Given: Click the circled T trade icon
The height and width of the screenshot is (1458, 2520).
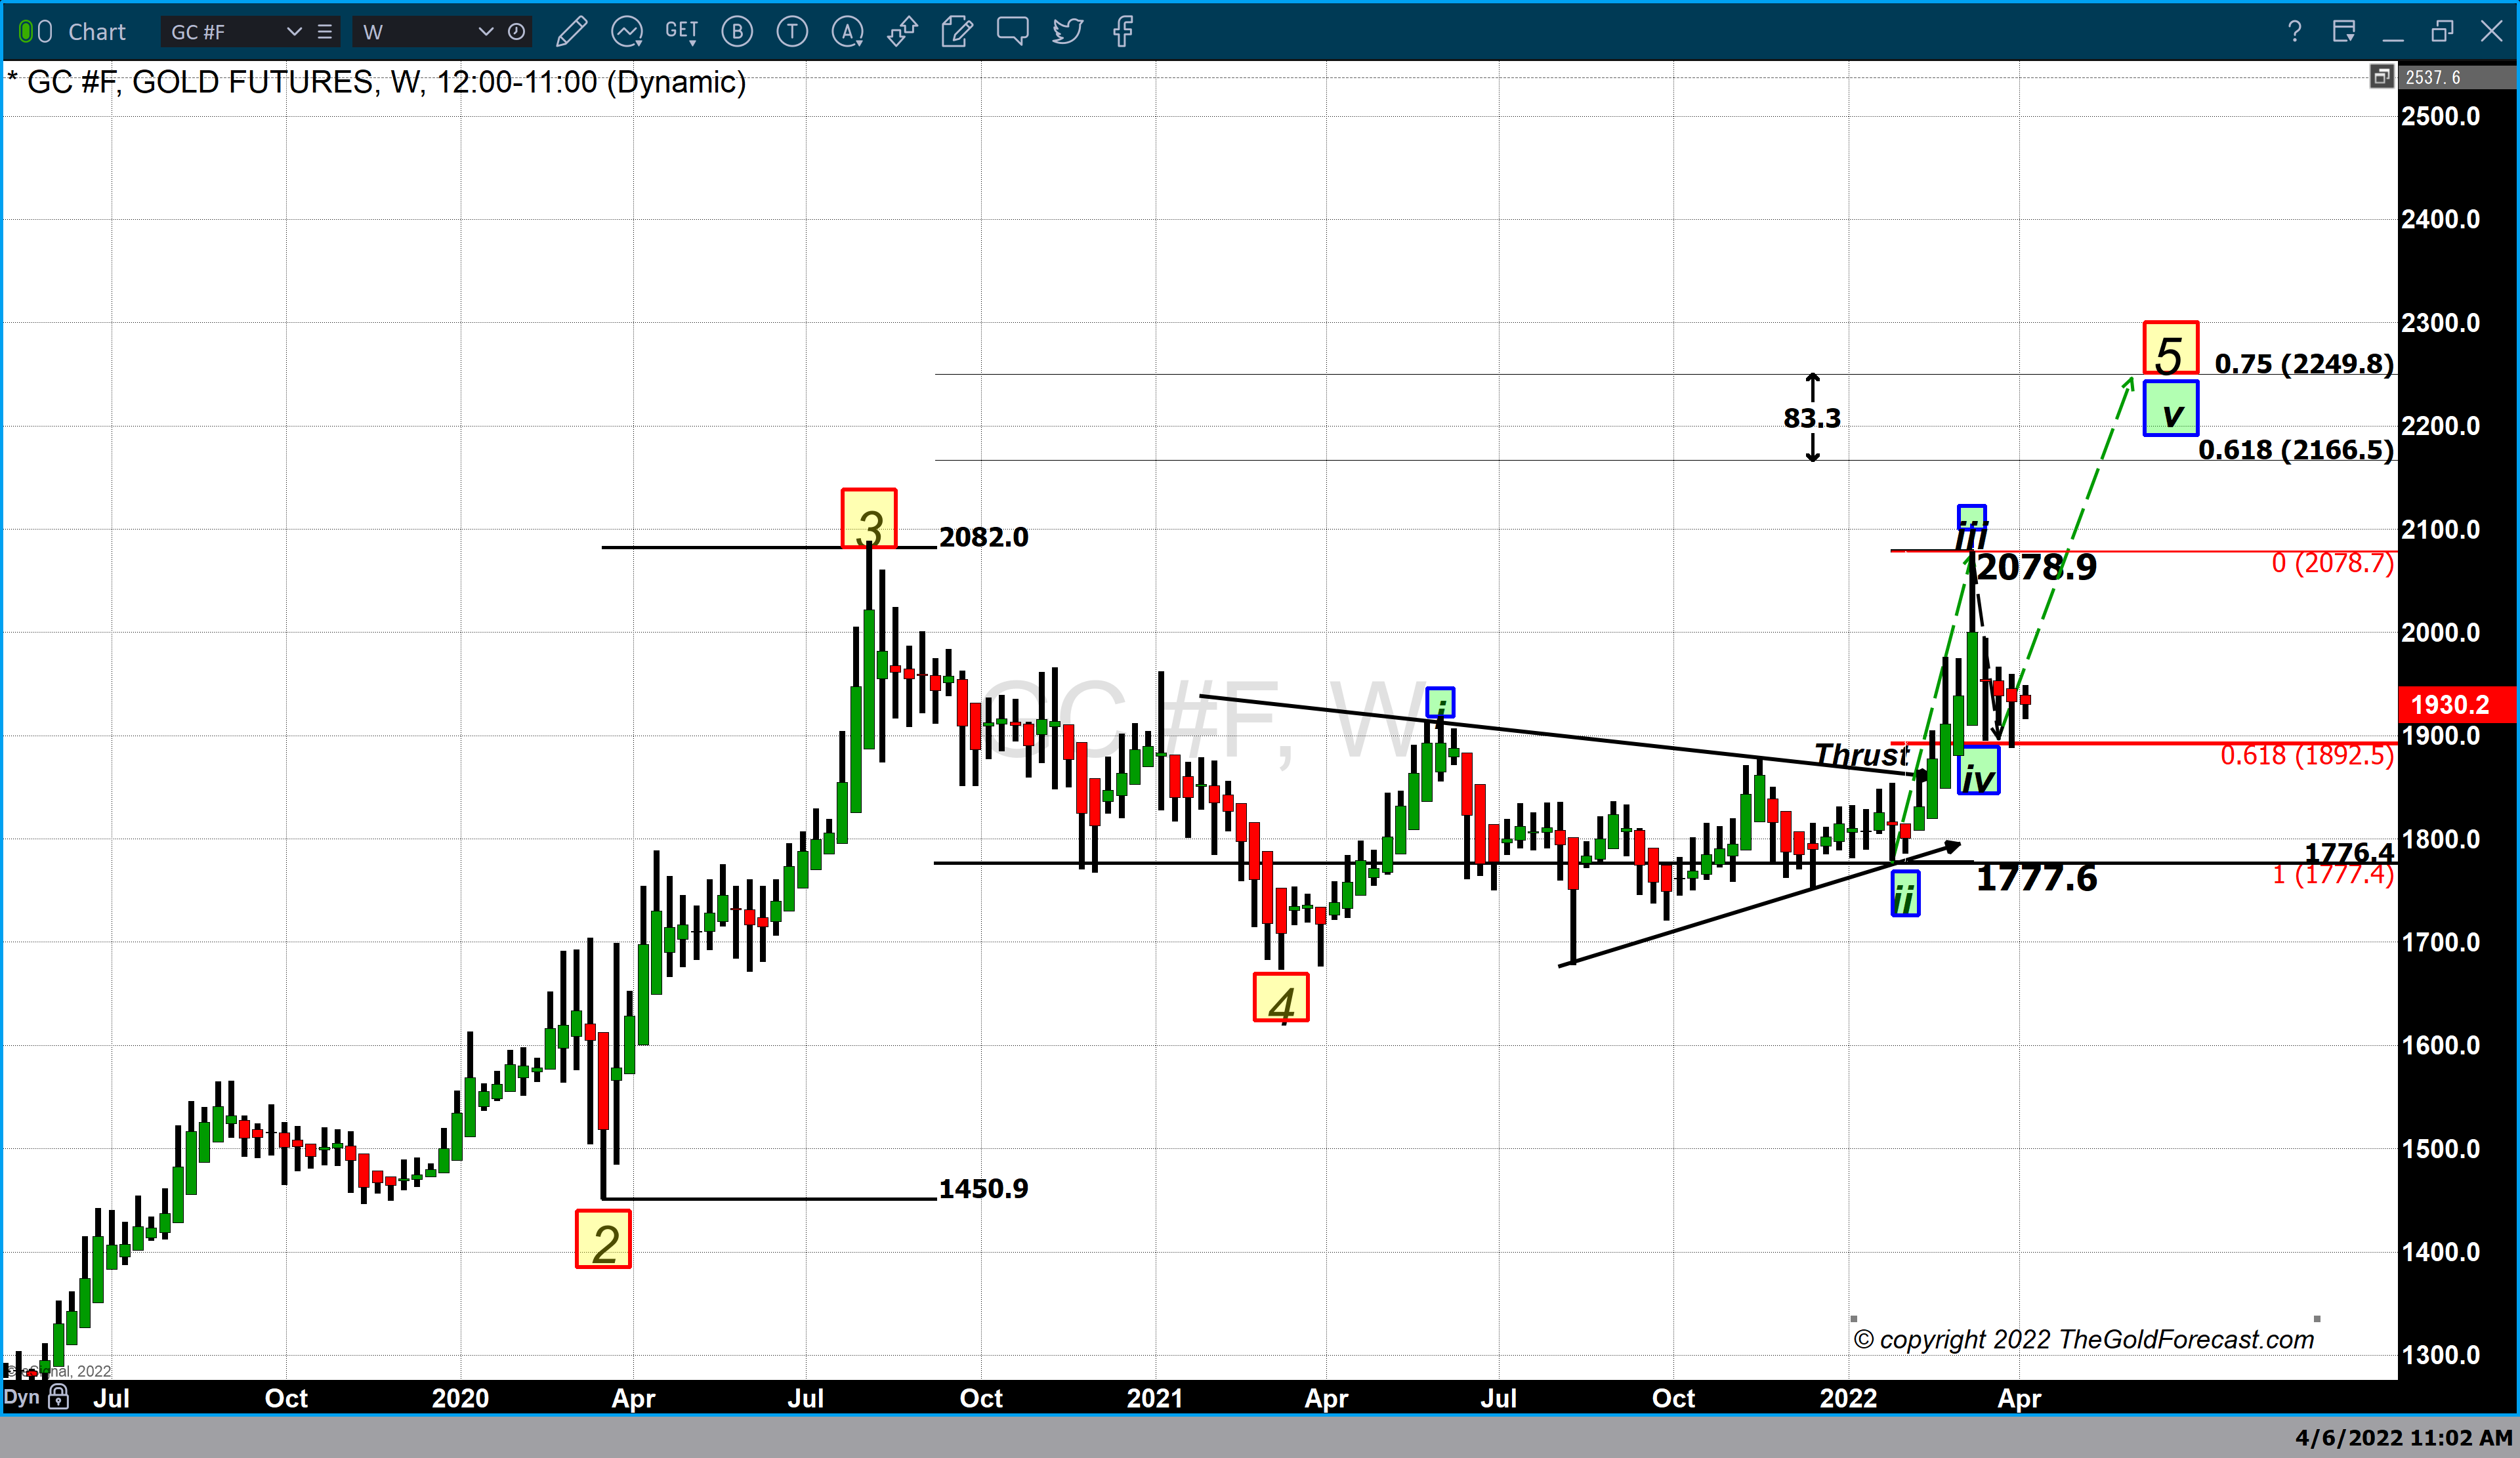Looking at the screenshot, I should pyautogui.click(x=792, y=32).
